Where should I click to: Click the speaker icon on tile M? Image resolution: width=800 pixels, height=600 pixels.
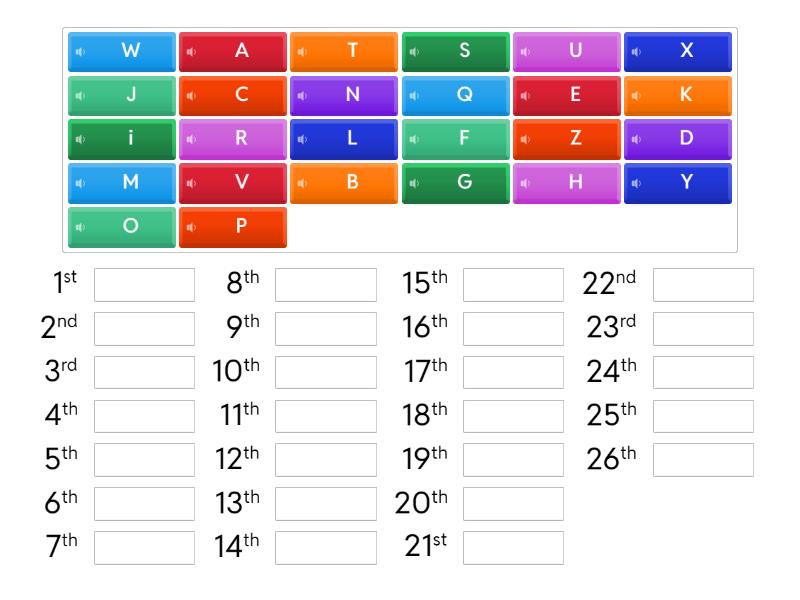point(82,184)
